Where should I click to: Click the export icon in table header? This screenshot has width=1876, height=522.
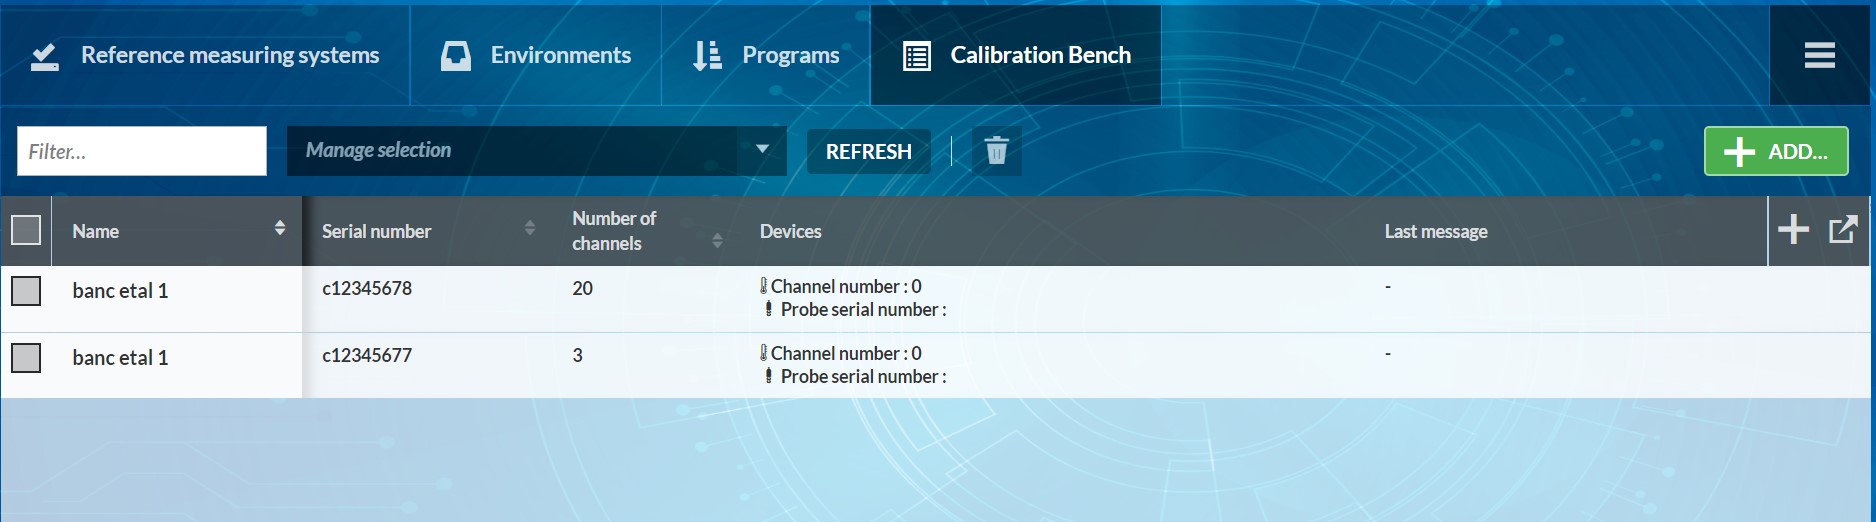pos(1843,230)
